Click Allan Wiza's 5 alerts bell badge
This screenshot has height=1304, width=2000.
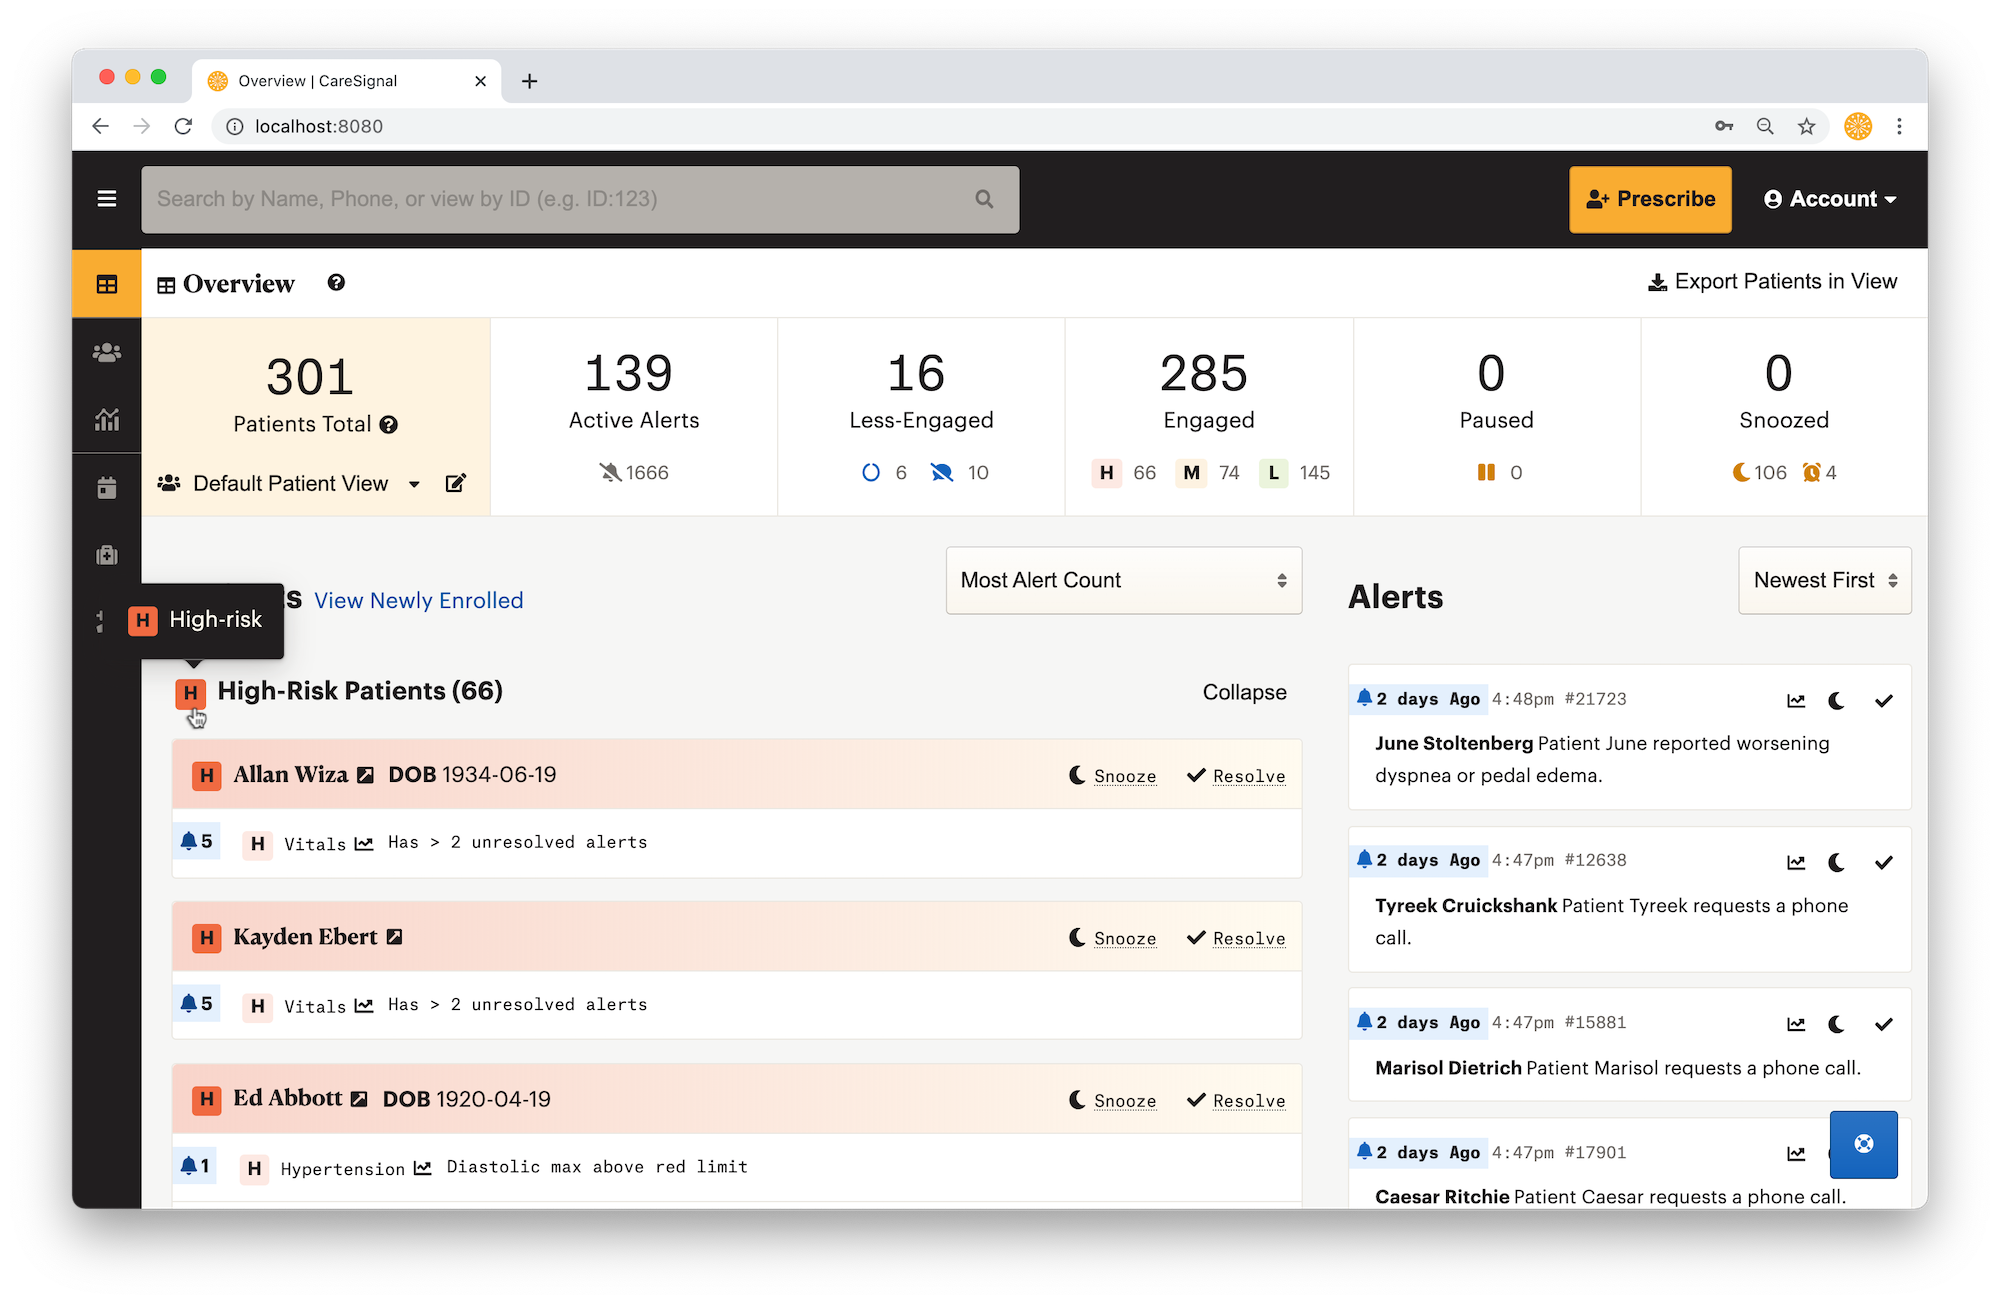pyautogui.click(x=197, y=841)
